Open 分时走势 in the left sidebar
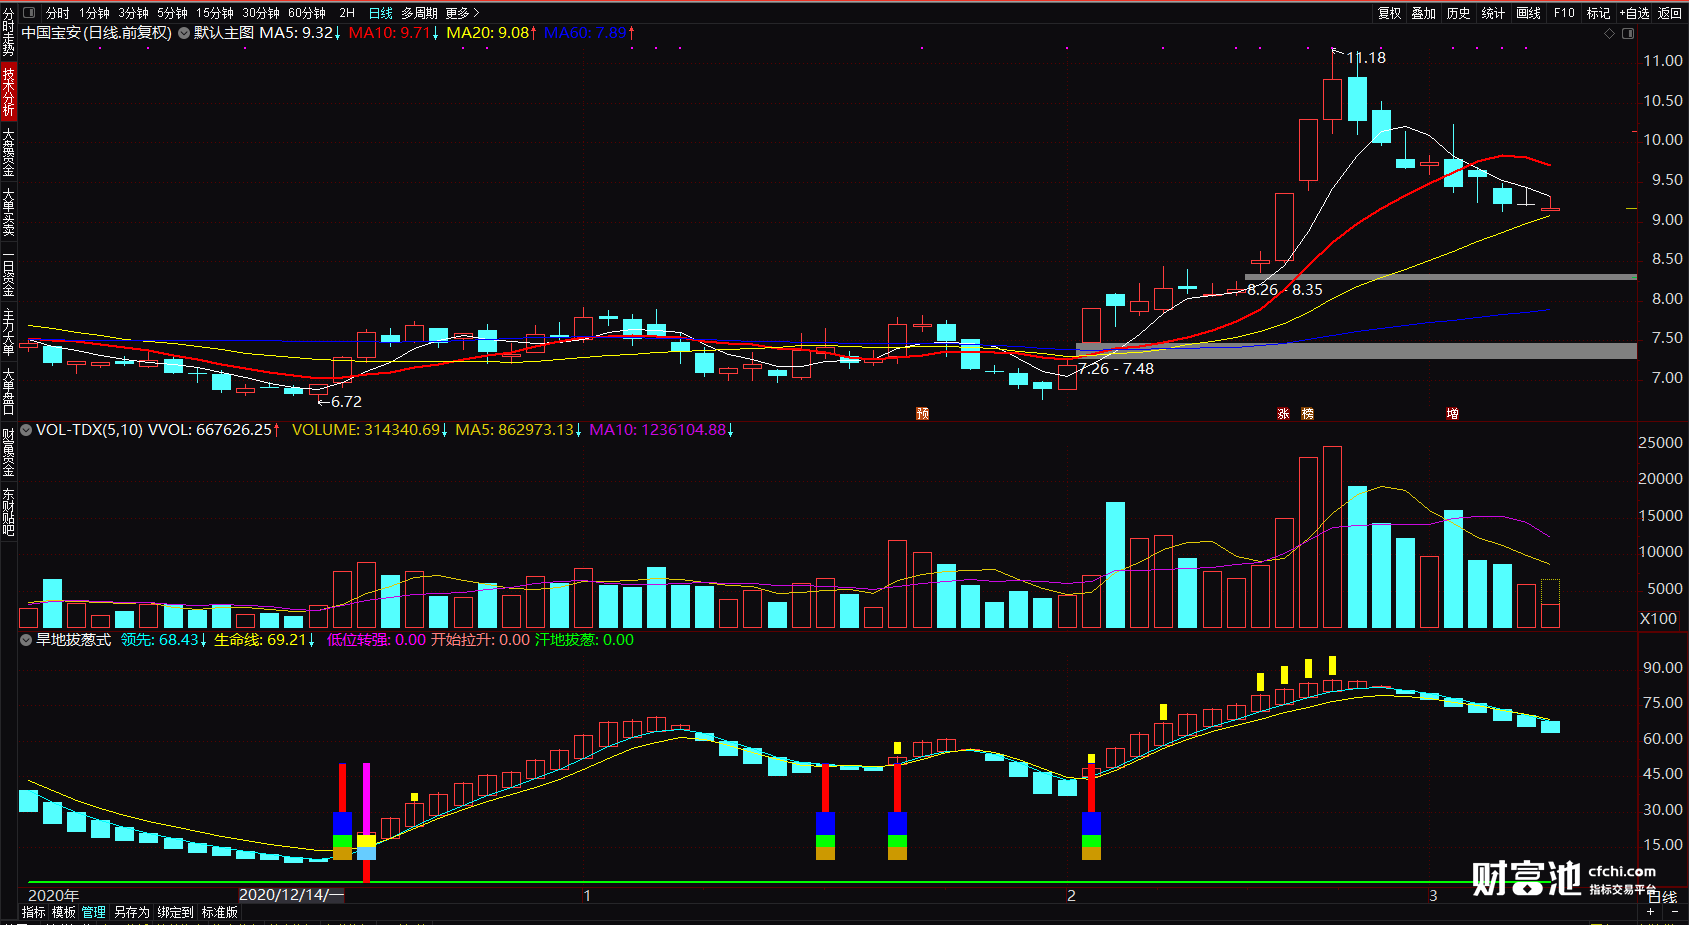 click(x=8, y=32)
